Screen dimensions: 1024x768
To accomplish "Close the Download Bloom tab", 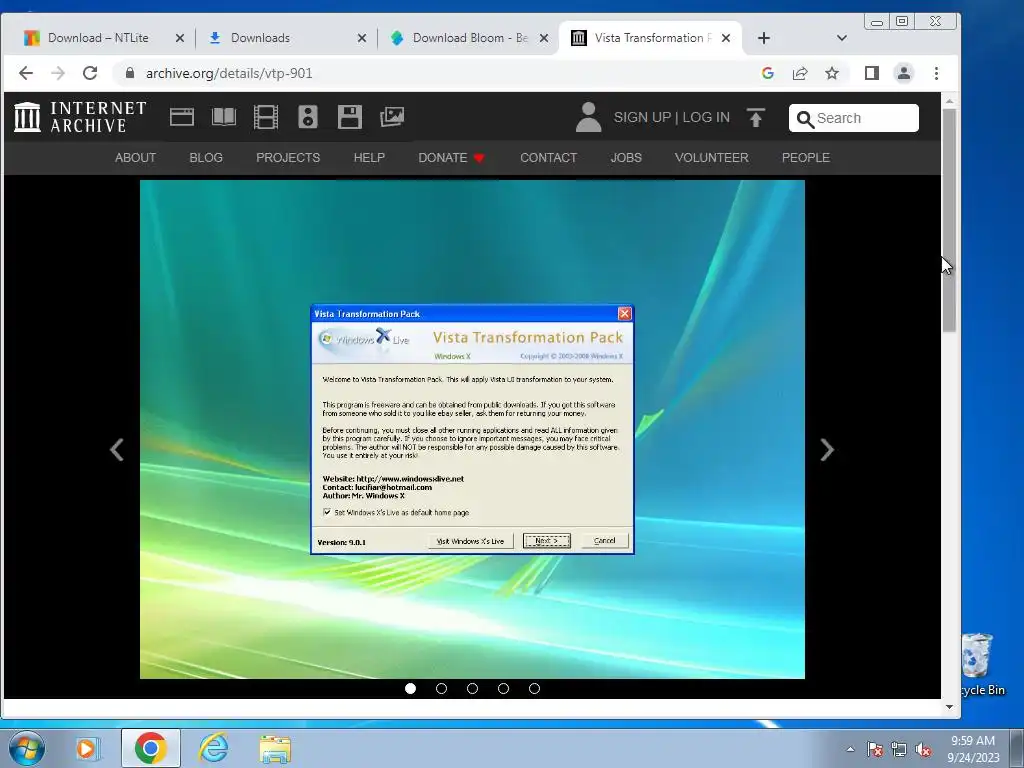I will pos(543,38).
